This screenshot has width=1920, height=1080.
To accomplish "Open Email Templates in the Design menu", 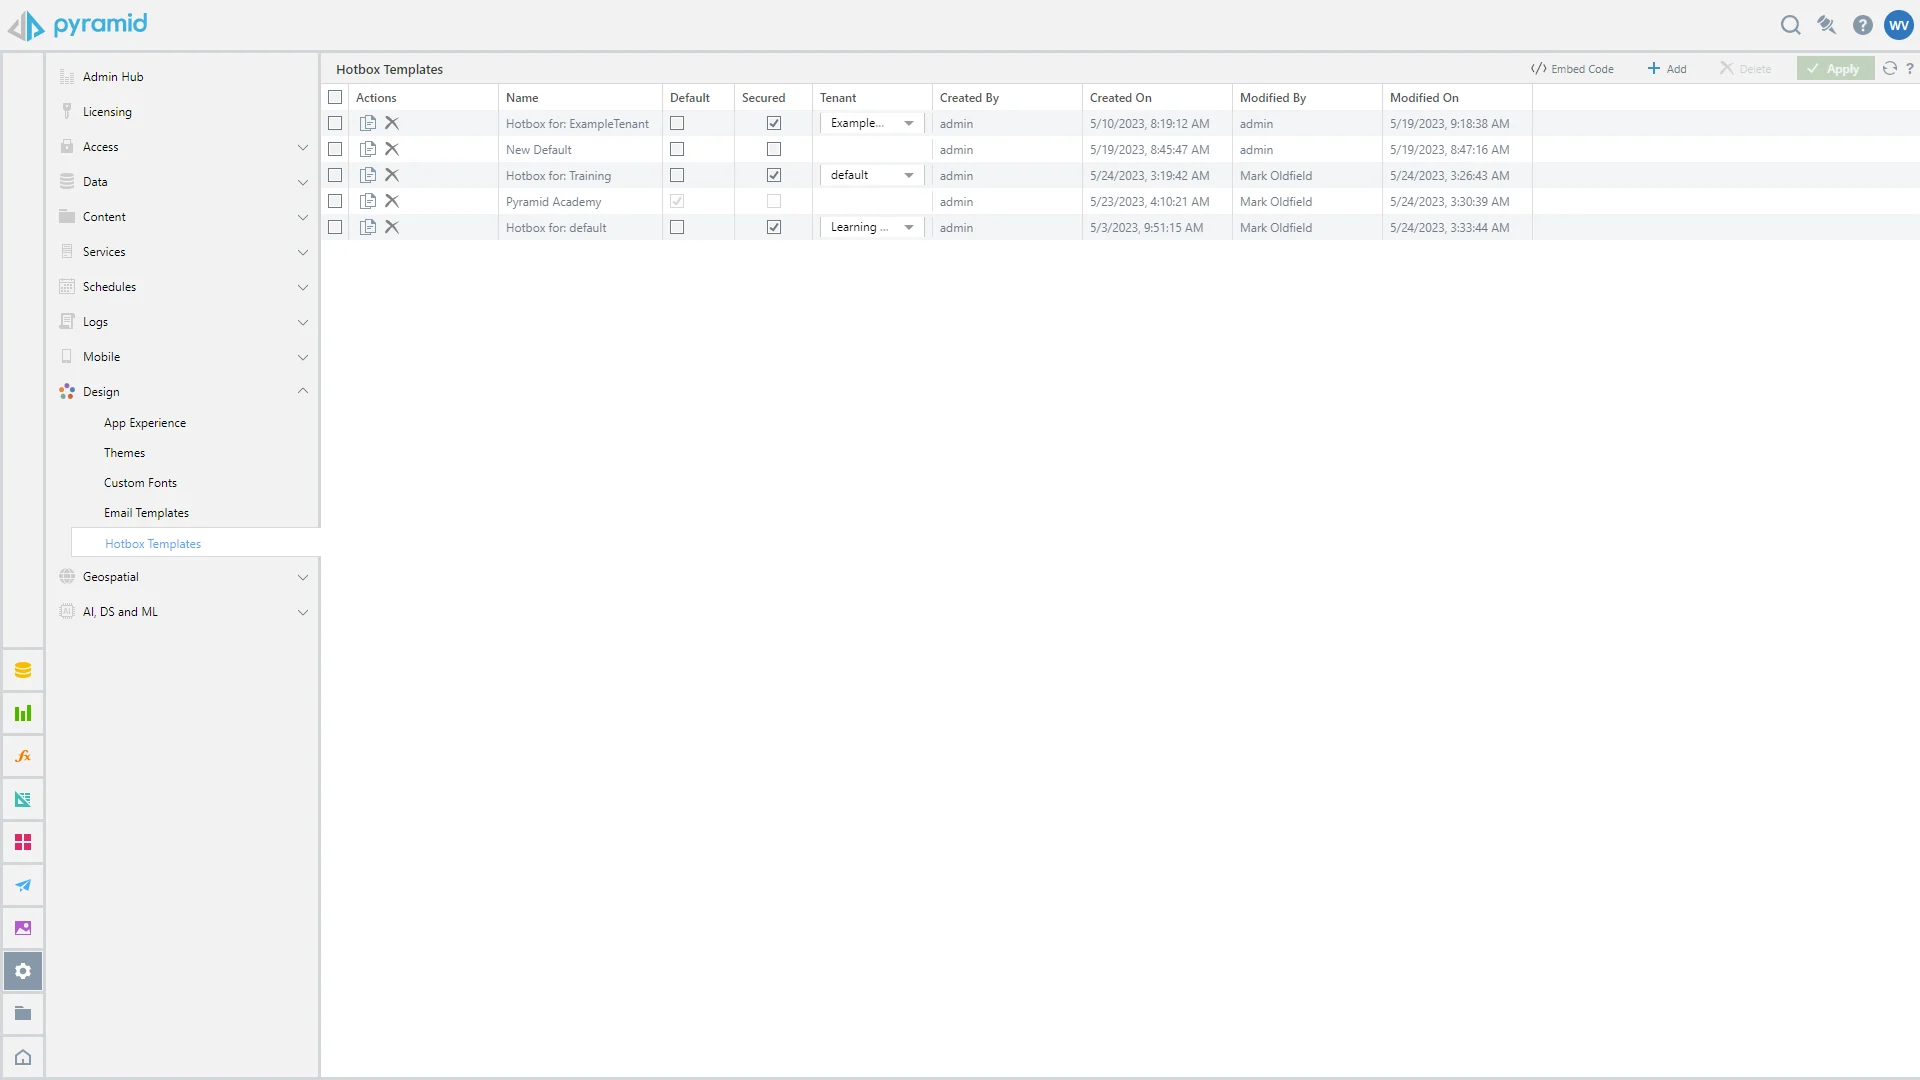I will (146, 513).
